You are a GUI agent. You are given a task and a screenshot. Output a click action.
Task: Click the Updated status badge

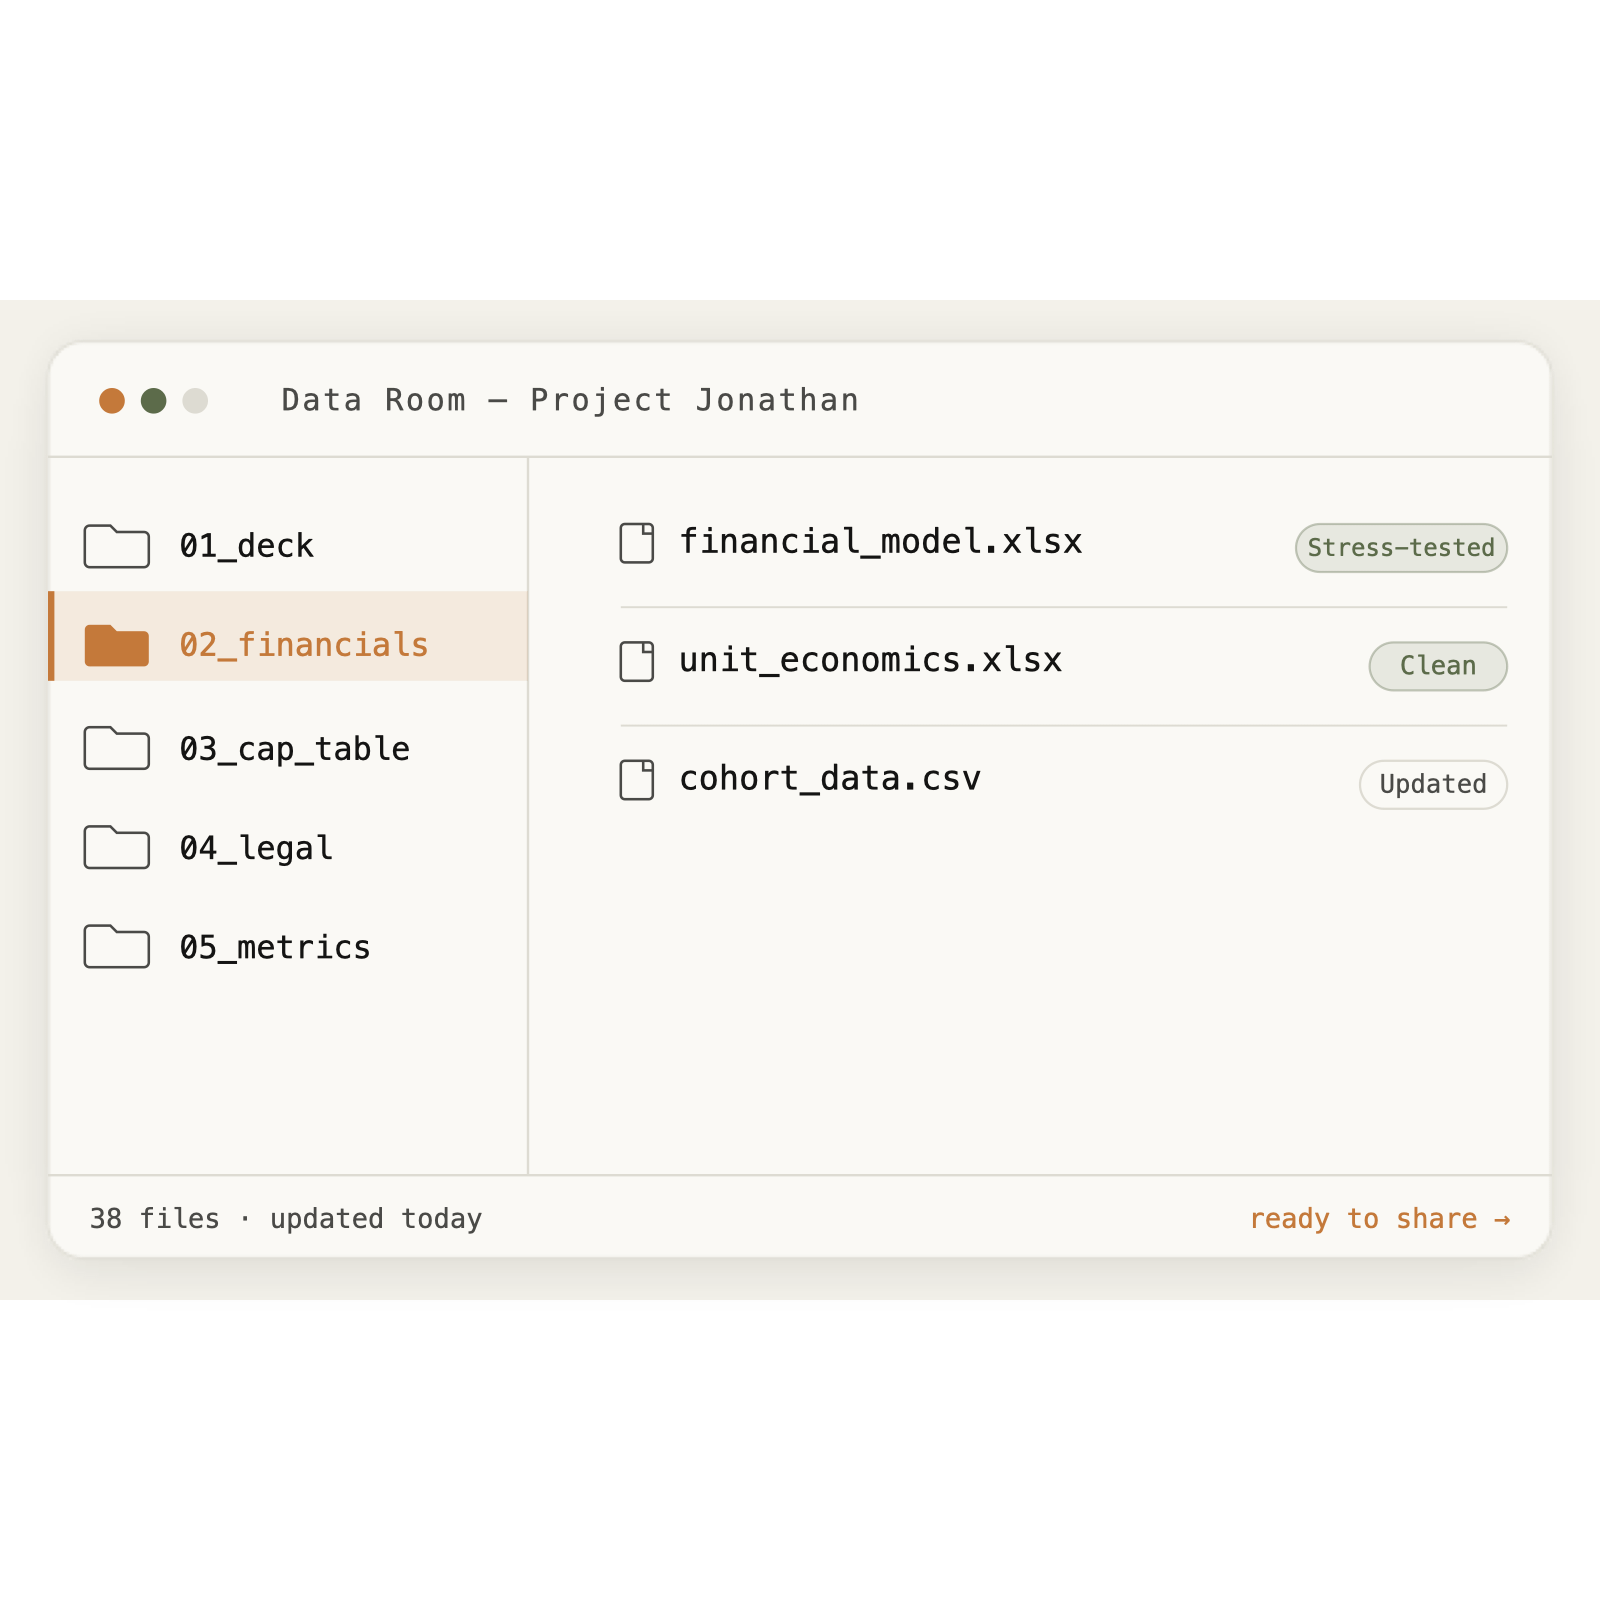tap(1433, 784)
